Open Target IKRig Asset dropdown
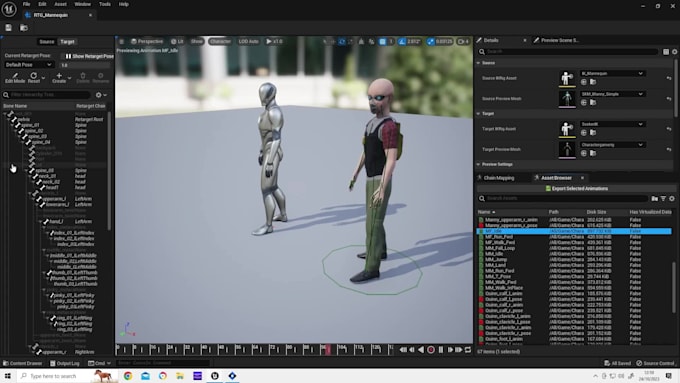The height and width of the screenshot is (383, 680). (x=612, y=124)
